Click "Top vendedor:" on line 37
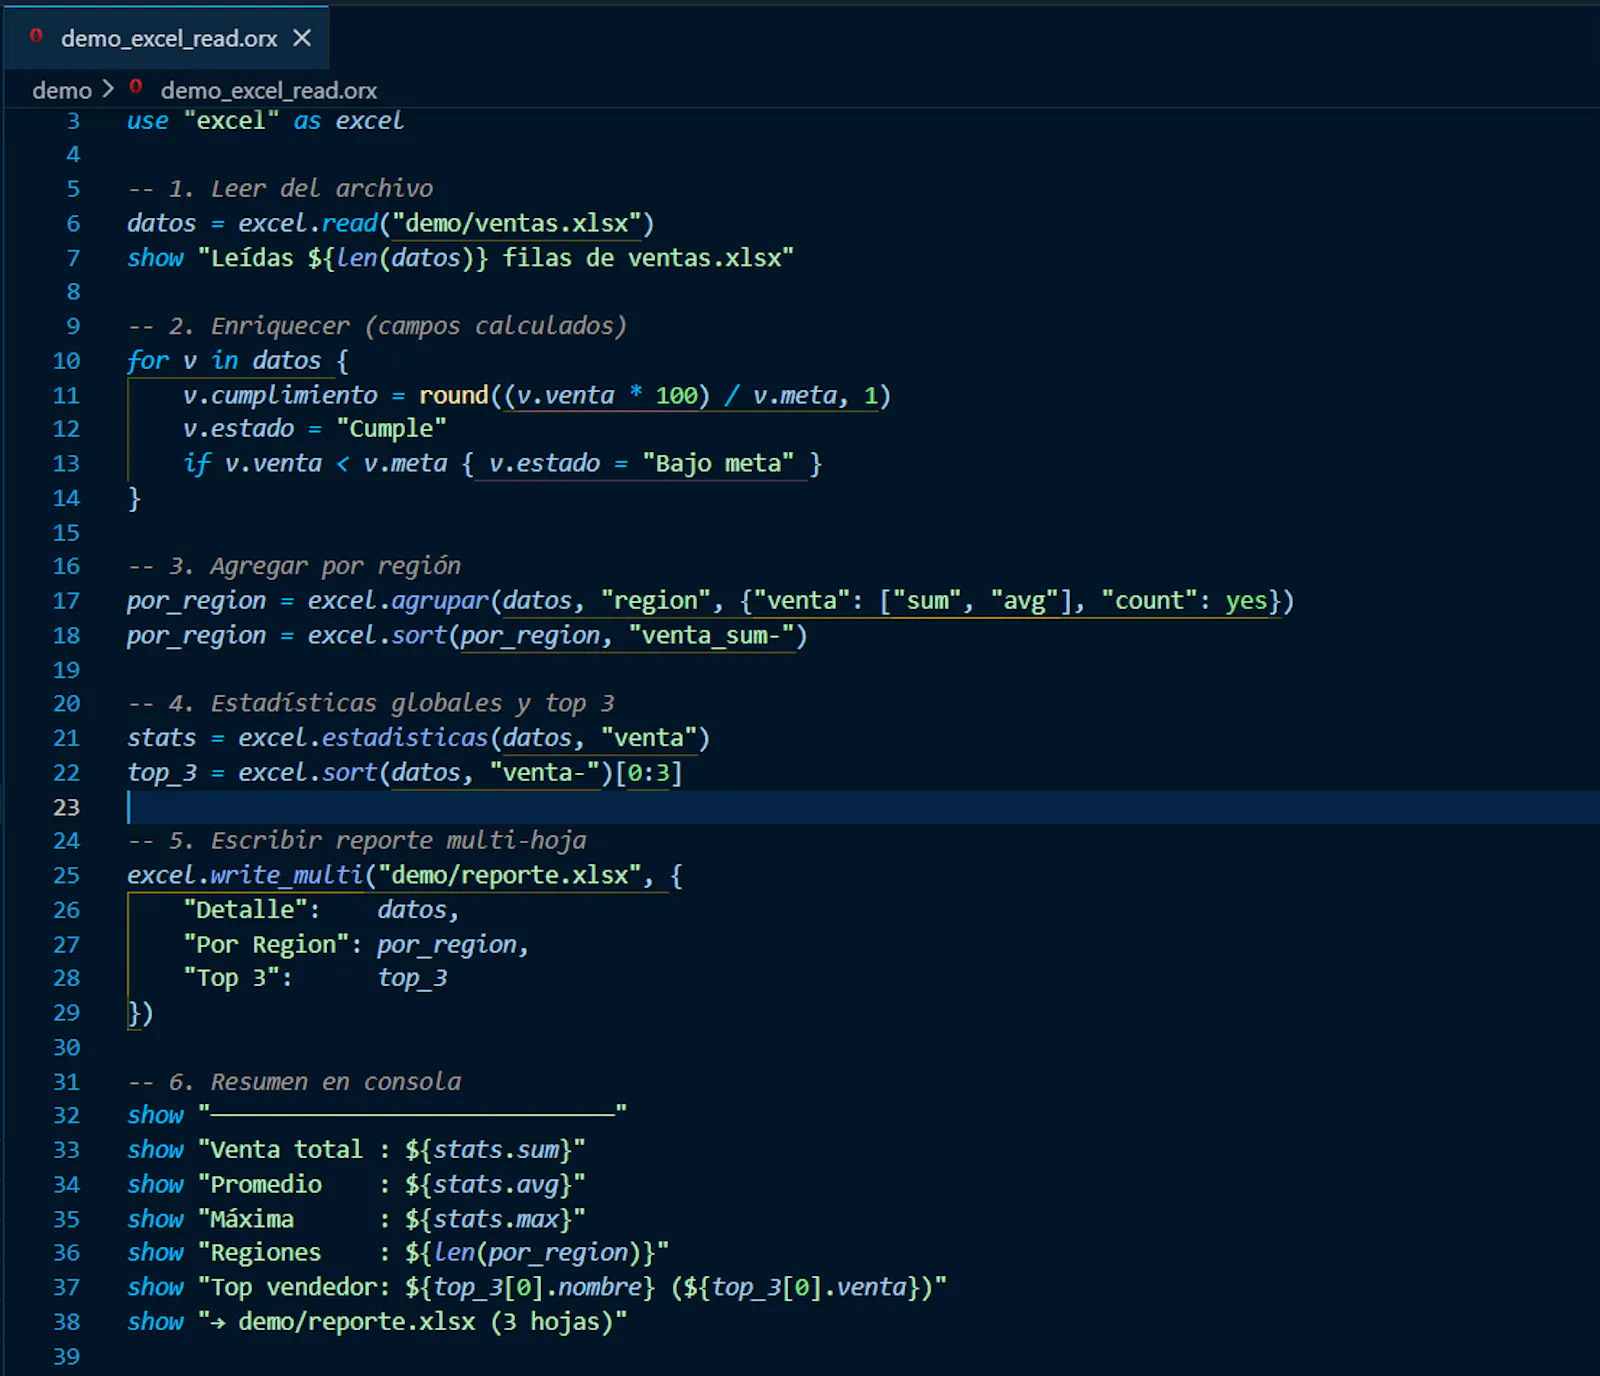The height and width of the screenshot is (1376, 1600). (301, 1288)
